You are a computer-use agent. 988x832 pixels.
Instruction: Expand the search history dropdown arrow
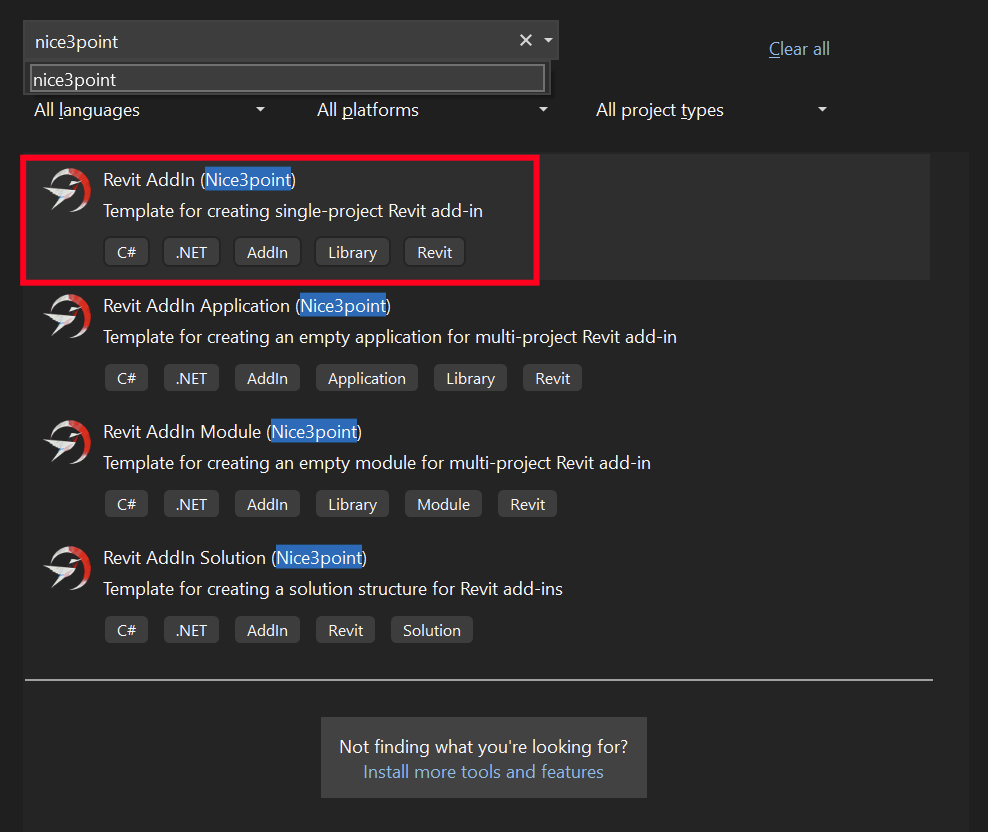pyautogui.click(x=548, y=41)
